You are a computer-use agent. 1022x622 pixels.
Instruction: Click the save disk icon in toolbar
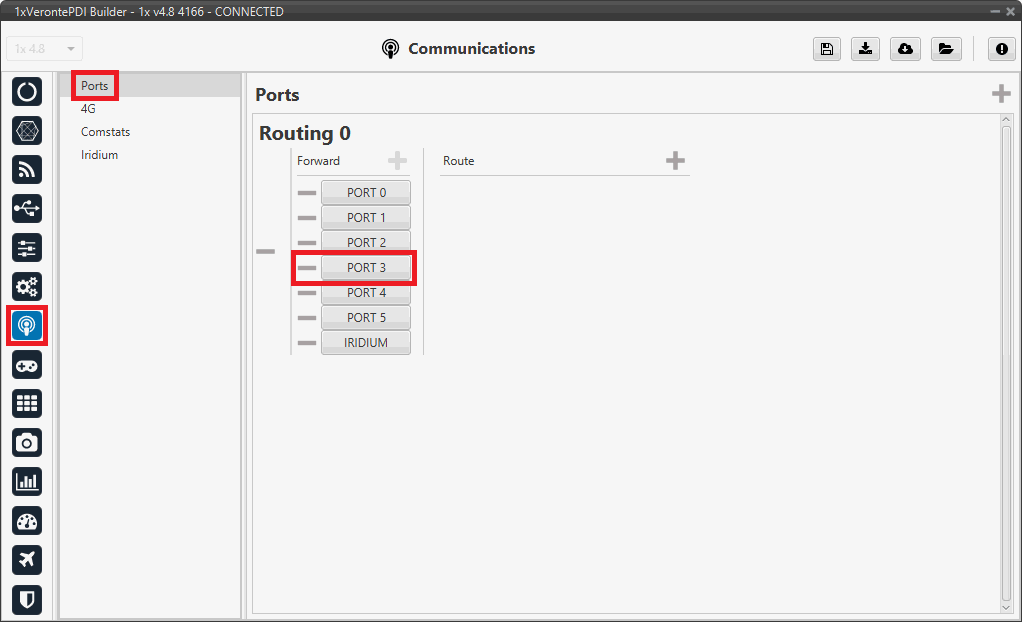(827, 49)
